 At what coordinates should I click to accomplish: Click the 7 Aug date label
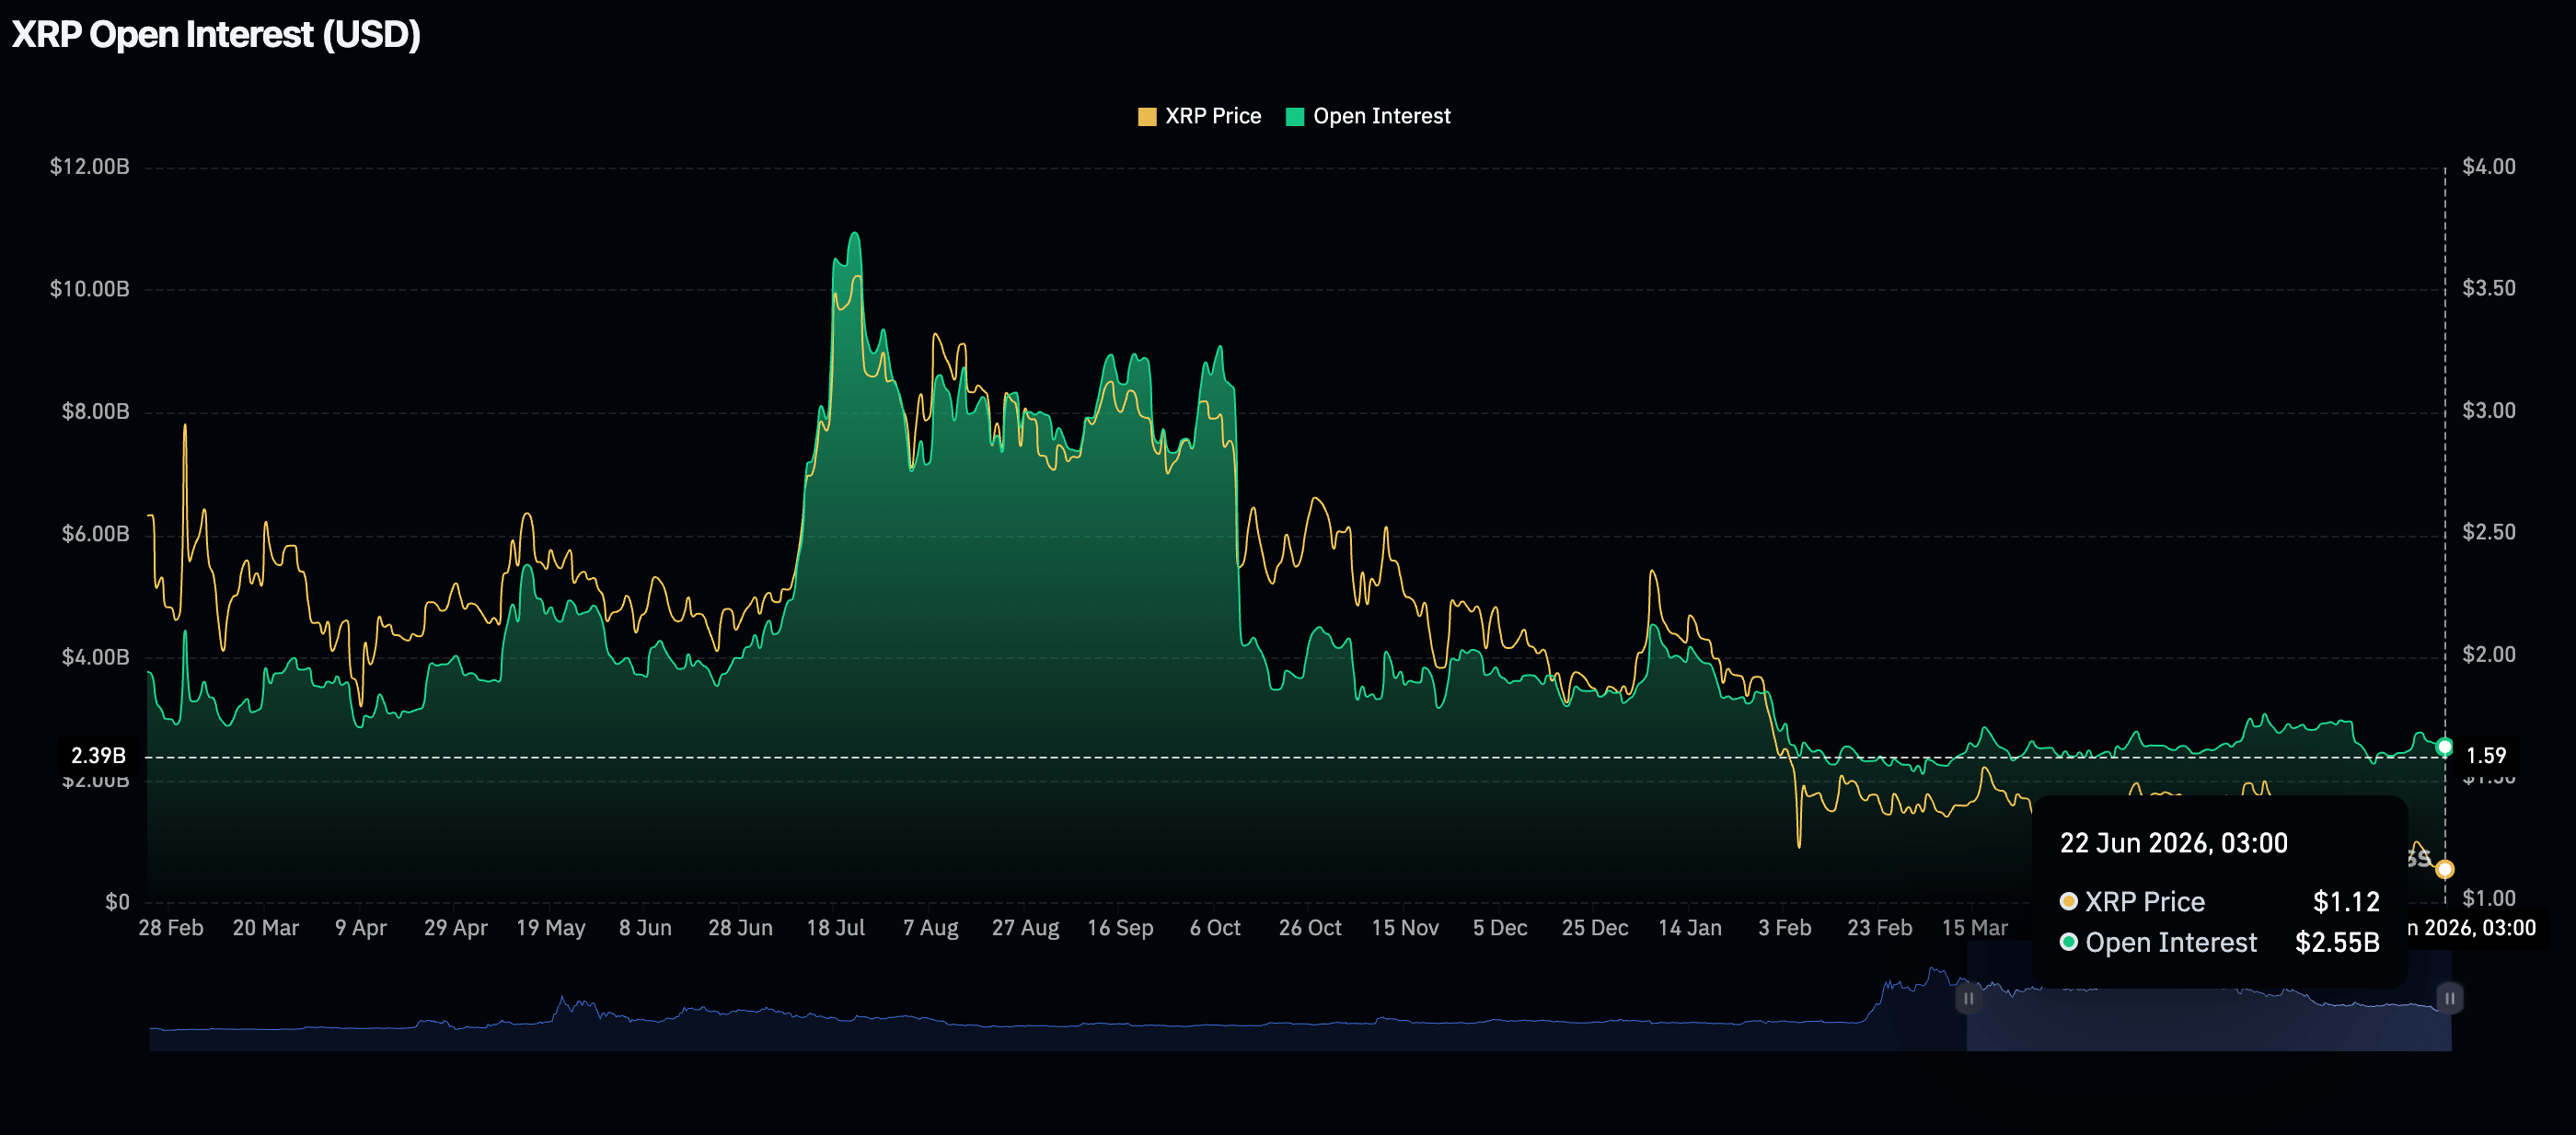coord(931,928)
